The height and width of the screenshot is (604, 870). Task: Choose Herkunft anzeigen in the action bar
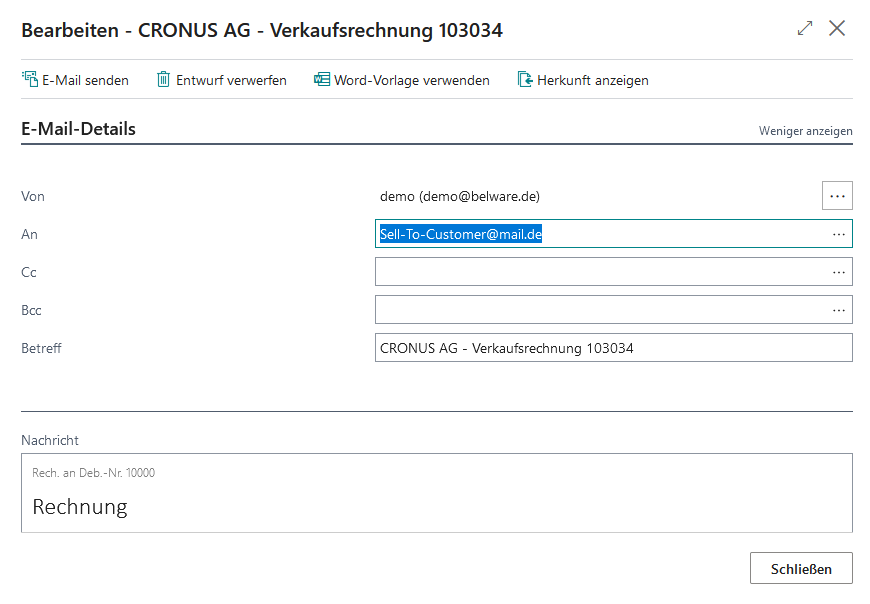tap(593, 80)
